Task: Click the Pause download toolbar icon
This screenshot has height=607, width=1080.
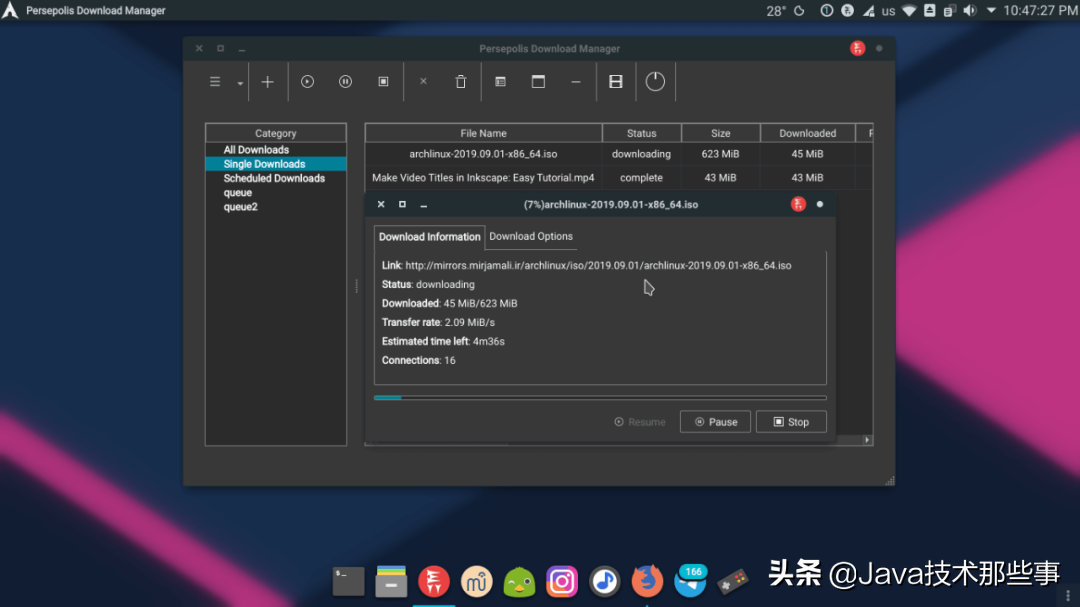Action: pyautogui.click(x=345, y=81)
